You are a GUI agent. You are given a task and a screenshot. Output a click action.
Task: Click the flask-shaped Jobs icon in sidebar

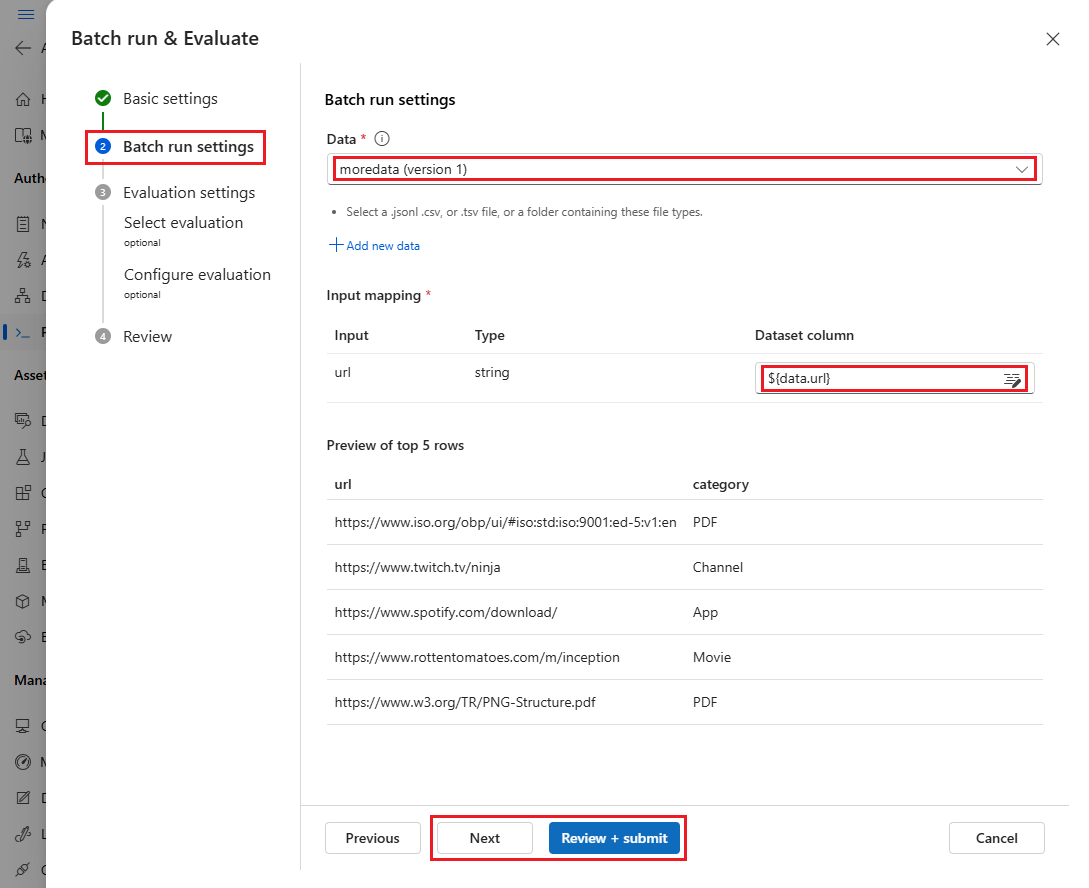coord(23,456)
